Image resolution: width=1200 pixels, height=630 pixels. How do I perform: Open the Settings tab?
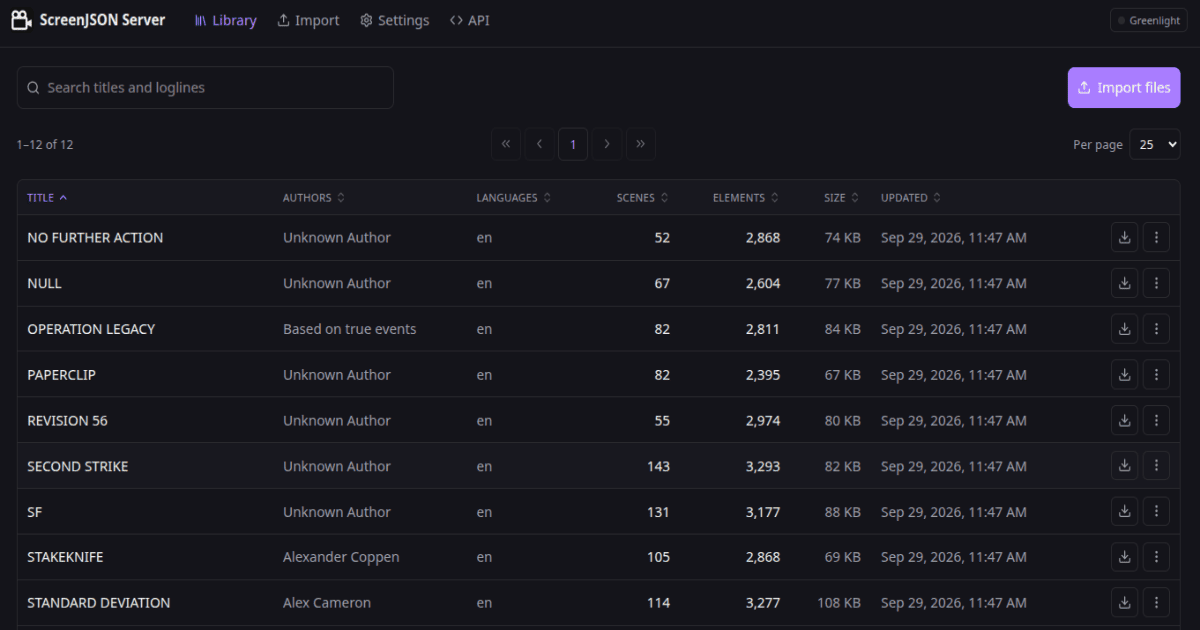click(x=394, y=20)
